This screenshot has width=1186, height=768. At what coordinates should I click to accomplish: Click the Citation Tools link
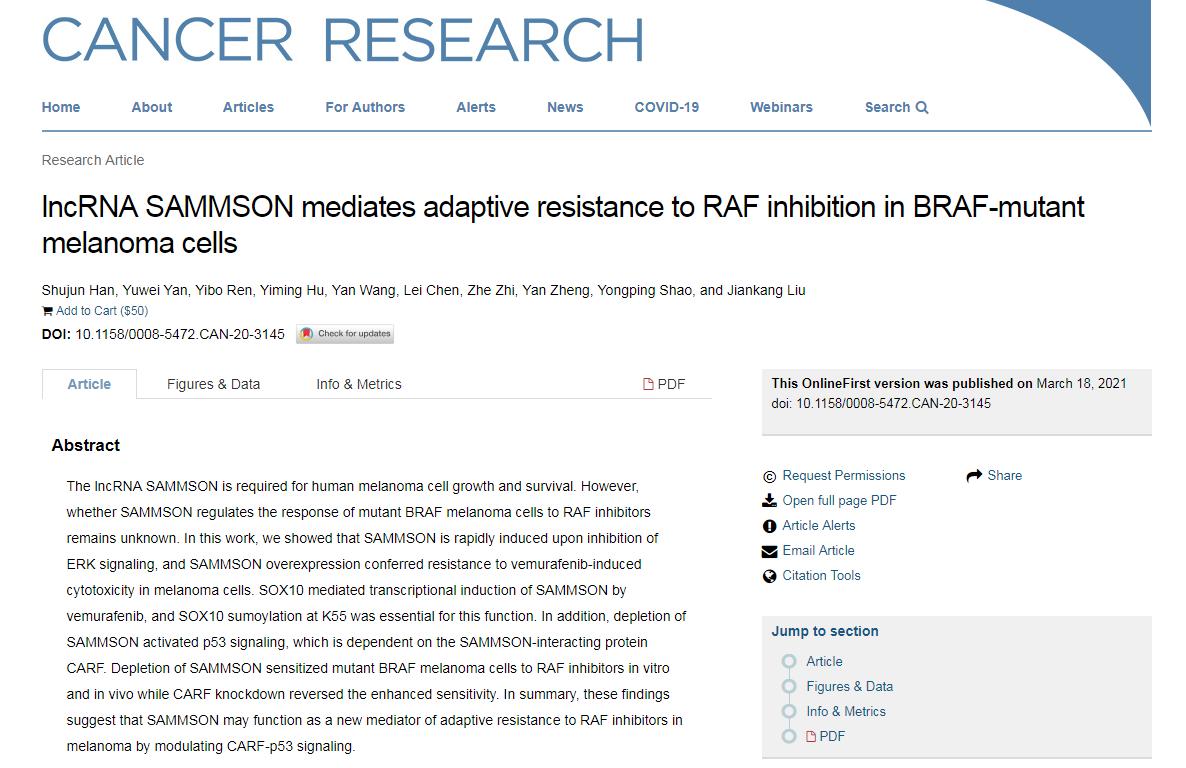(821, 576)
